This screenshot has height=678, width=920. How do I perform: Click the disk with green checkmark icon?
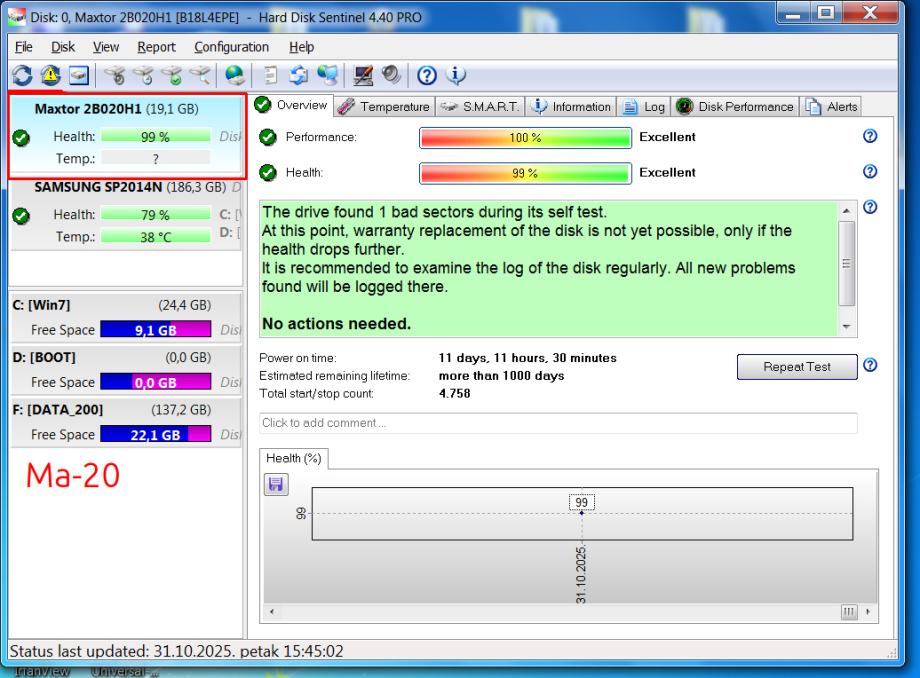coord(172,75)
